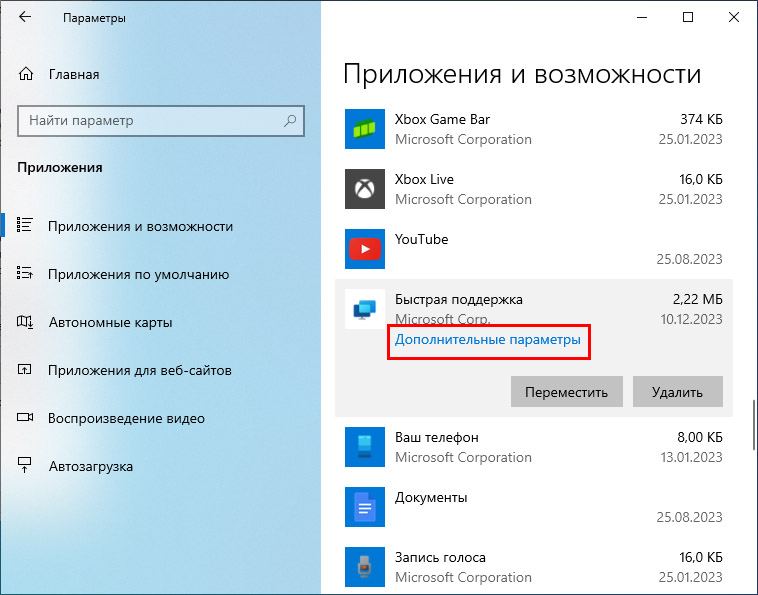
Task: Select the Xbox Game Bar app icon
Action: 365,129
